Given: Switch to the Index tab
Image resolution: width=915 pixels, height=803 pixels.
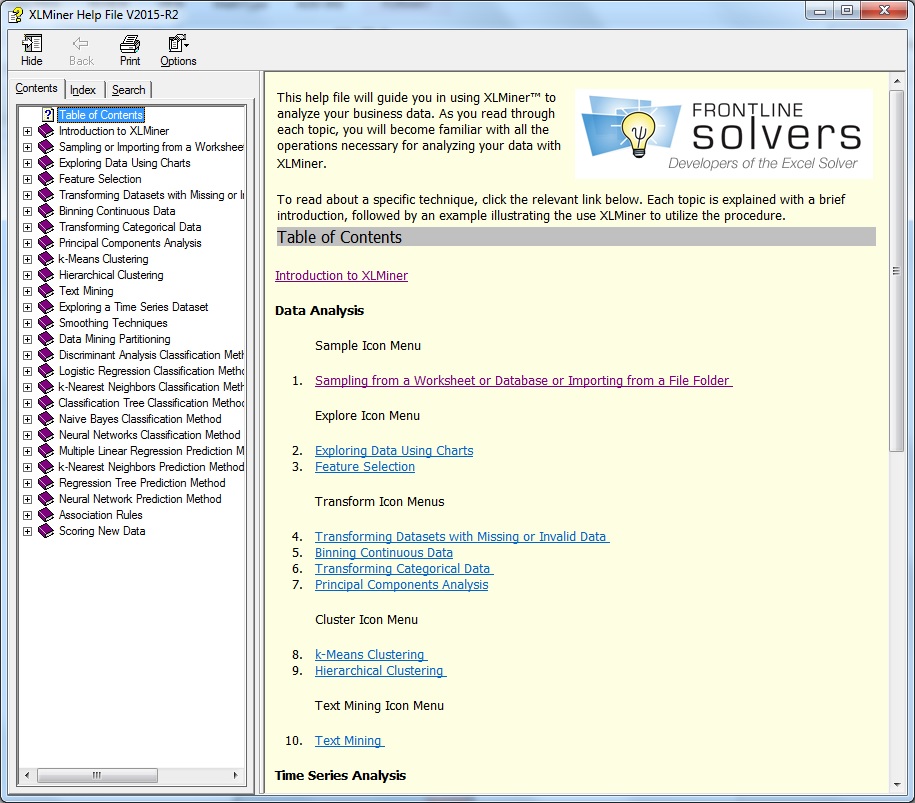Looking at the screenshot, I should (83, 90).
